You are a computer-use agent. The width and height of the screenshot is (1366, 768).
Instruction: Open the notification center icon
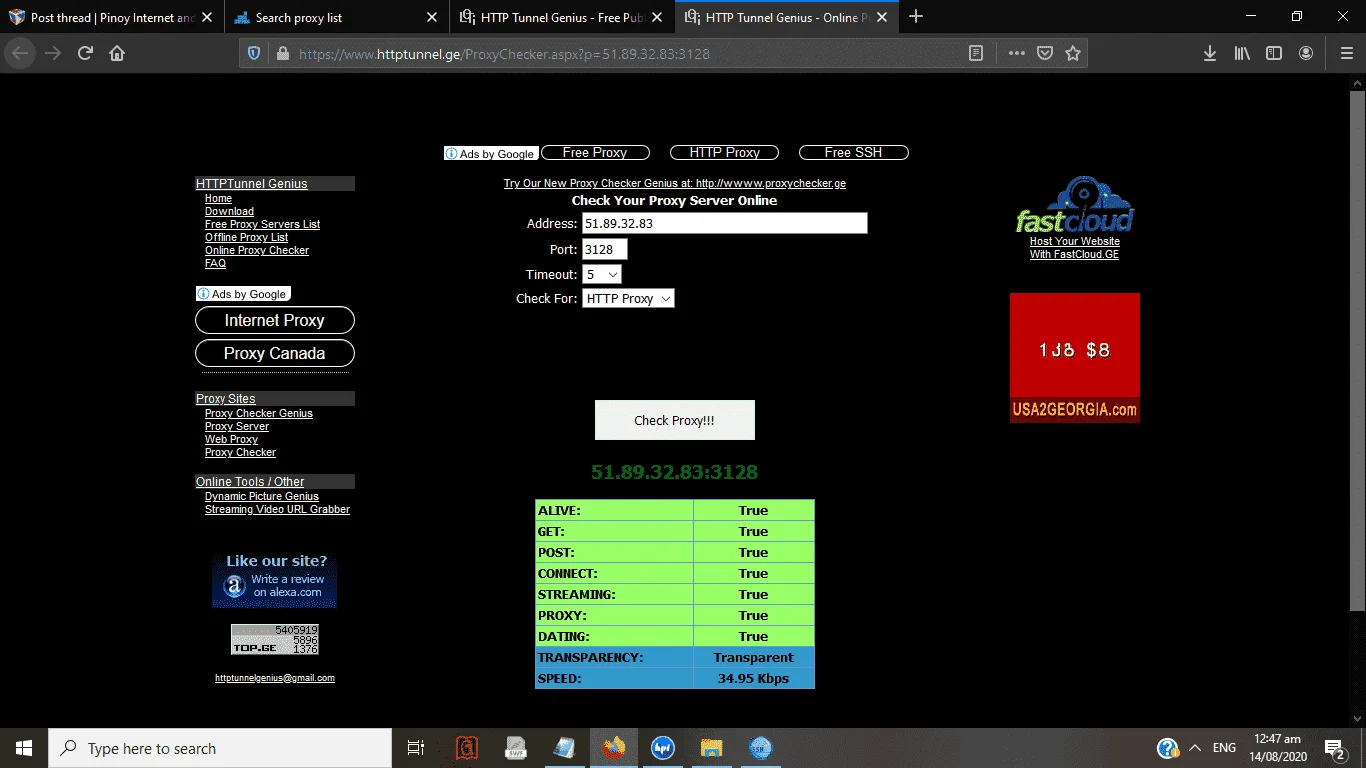tap(1335, 748)
